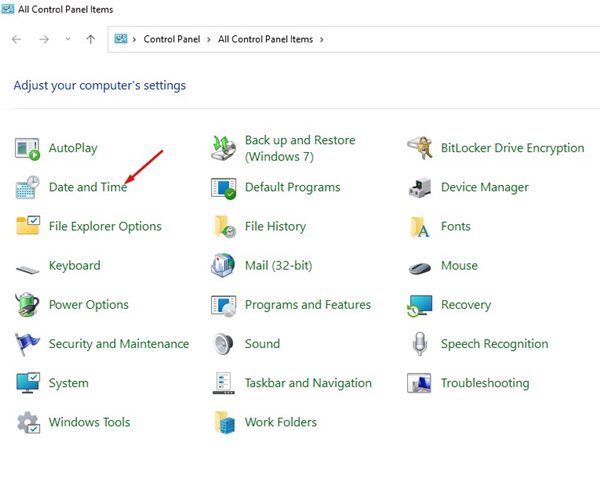This screenshot has height=485, width=600.
Task: Expand the chevron after All Control Panel Items
Action: tap(319, 40)
